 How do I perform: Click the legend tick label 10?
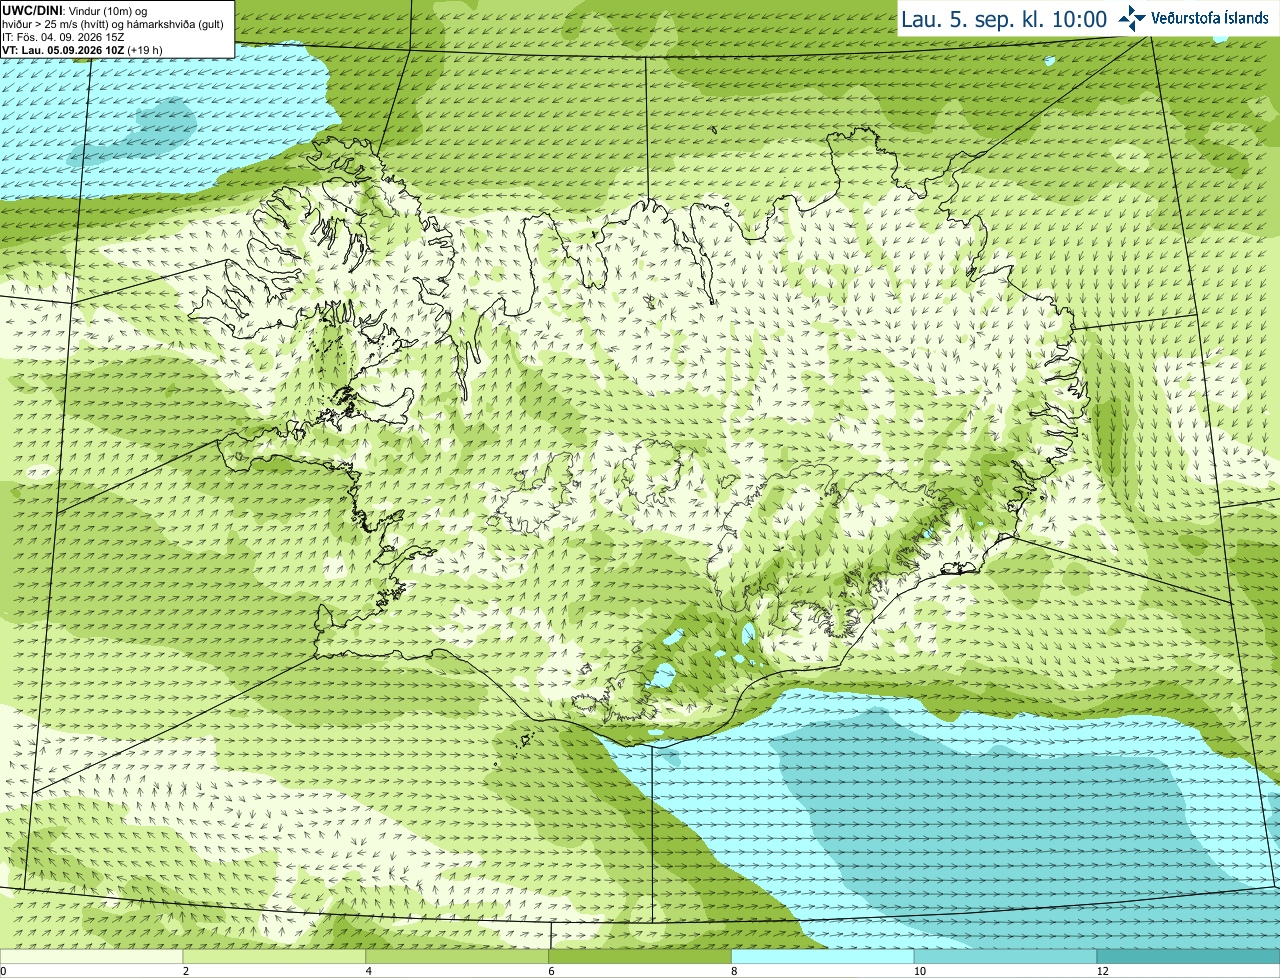coord(919,971)
